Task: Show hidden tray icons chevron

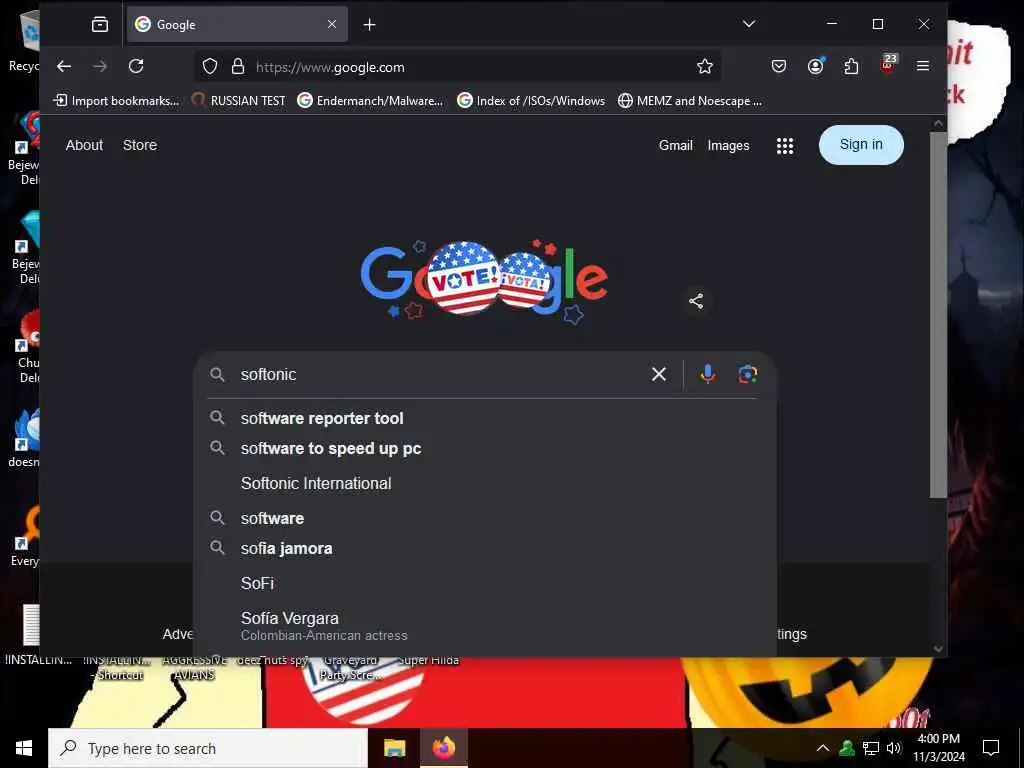Action: (823, 748)
